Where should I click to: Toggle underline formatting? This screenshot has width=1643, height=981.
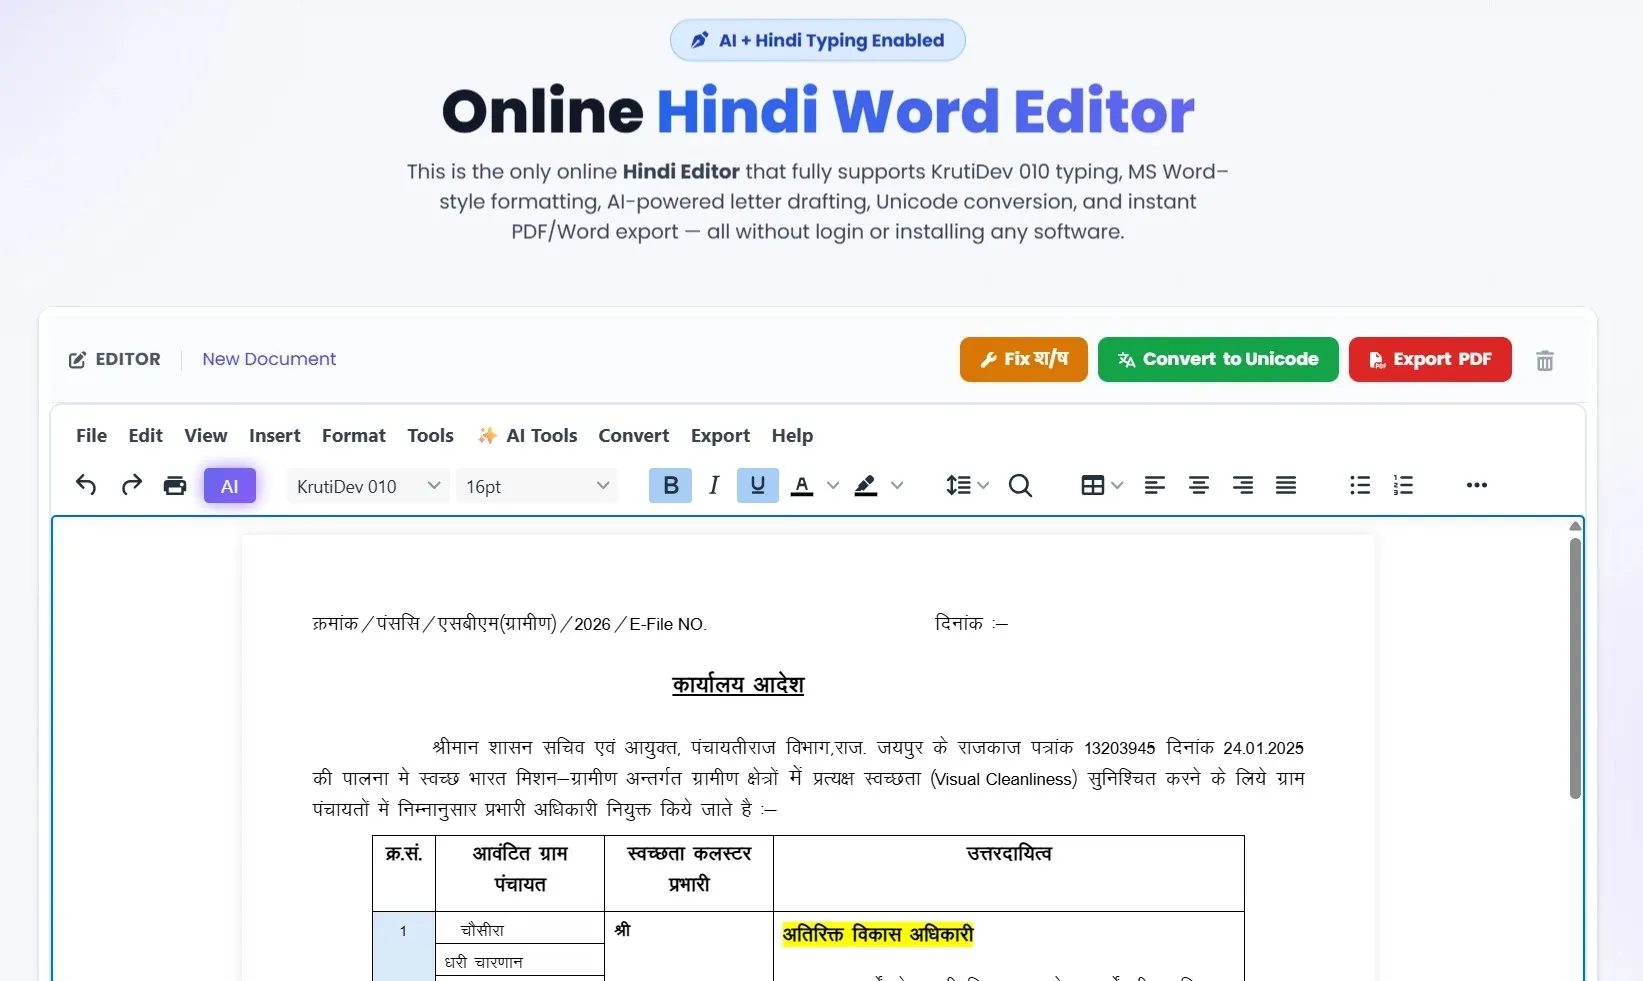tap(757, 485)
